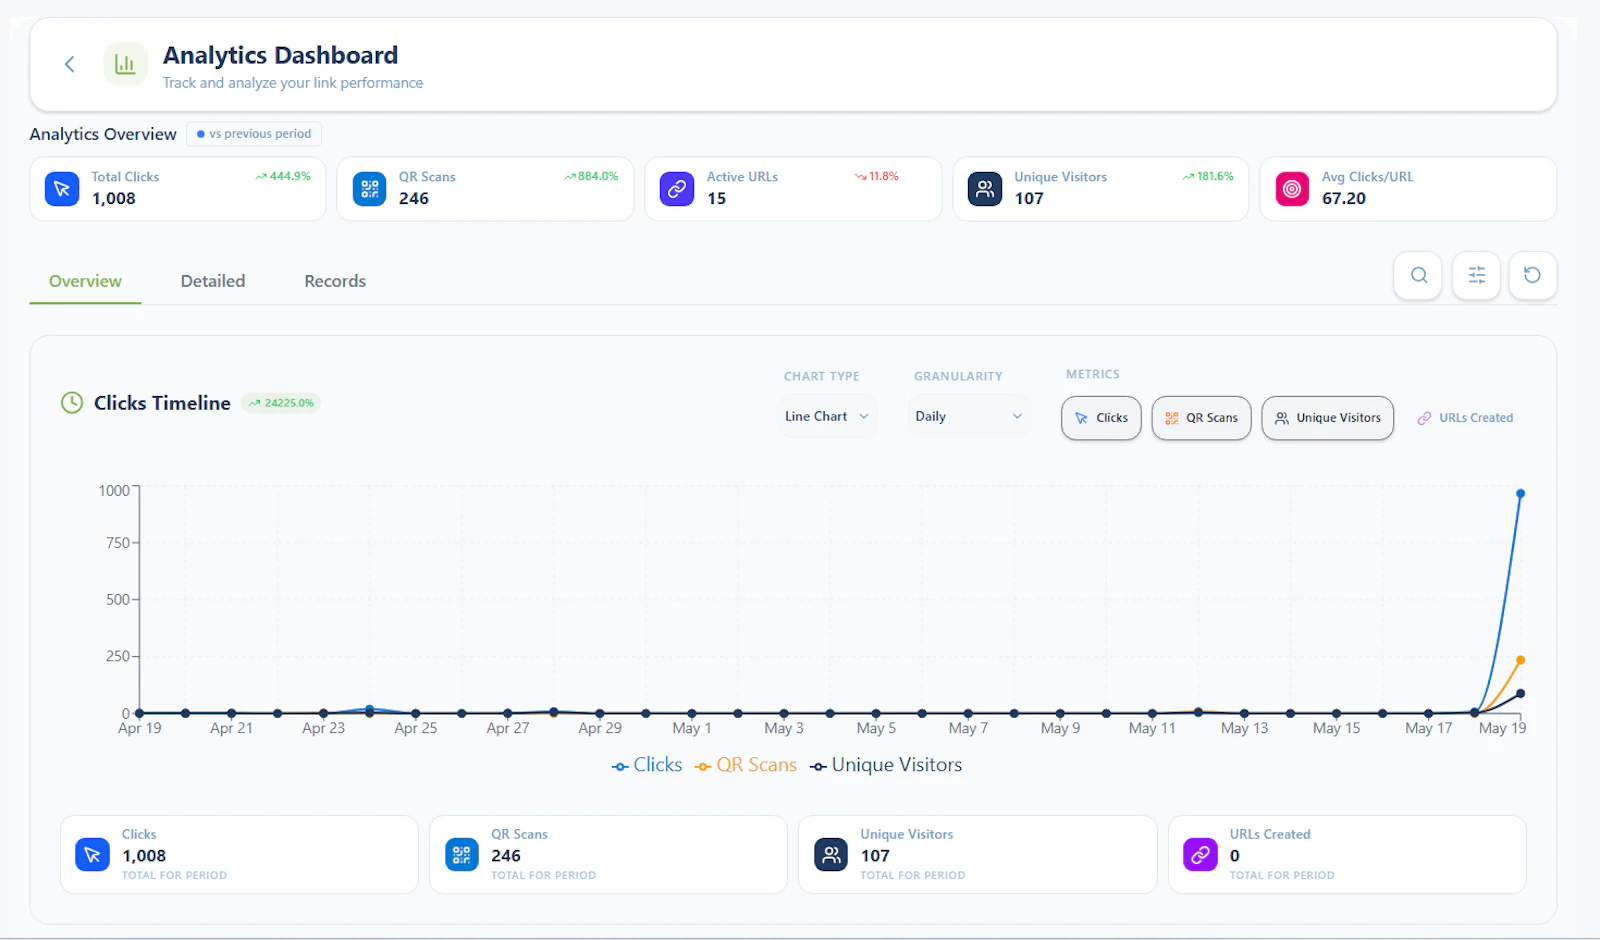Image resolution: width=1600 pixels, height=940 pixels.
Task: Click the 884.0% QR Scans change
Action: tap(591, 176)
